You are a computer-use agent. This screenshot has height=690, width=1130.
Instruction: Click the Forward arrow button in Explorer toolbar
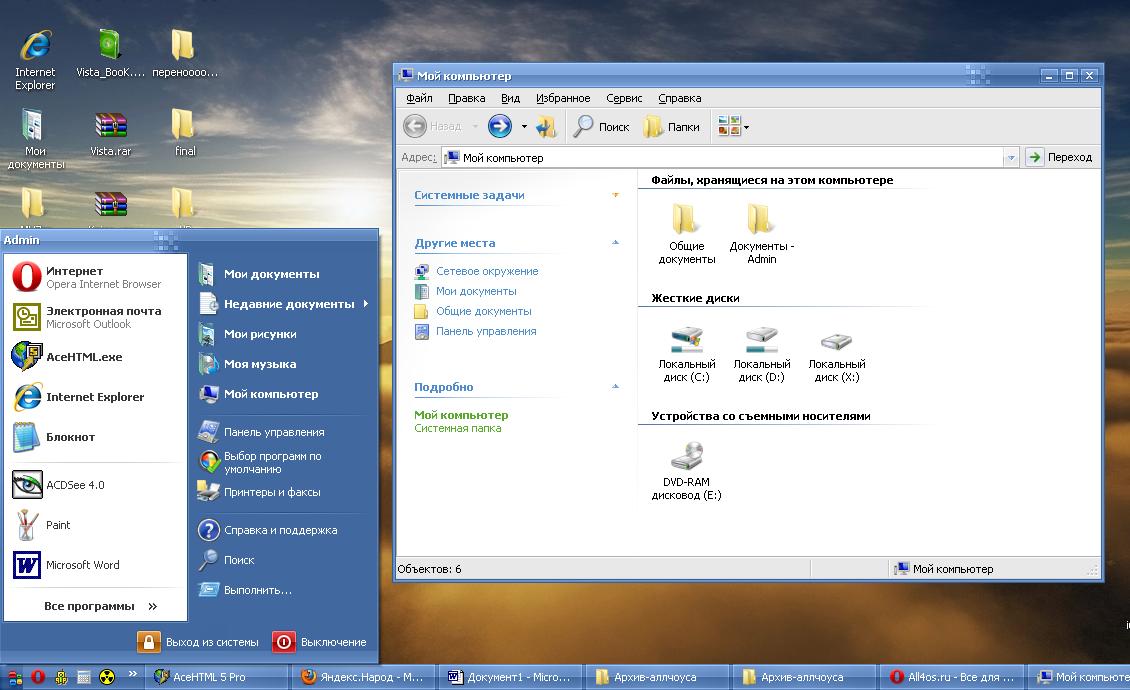coord(499,126)
